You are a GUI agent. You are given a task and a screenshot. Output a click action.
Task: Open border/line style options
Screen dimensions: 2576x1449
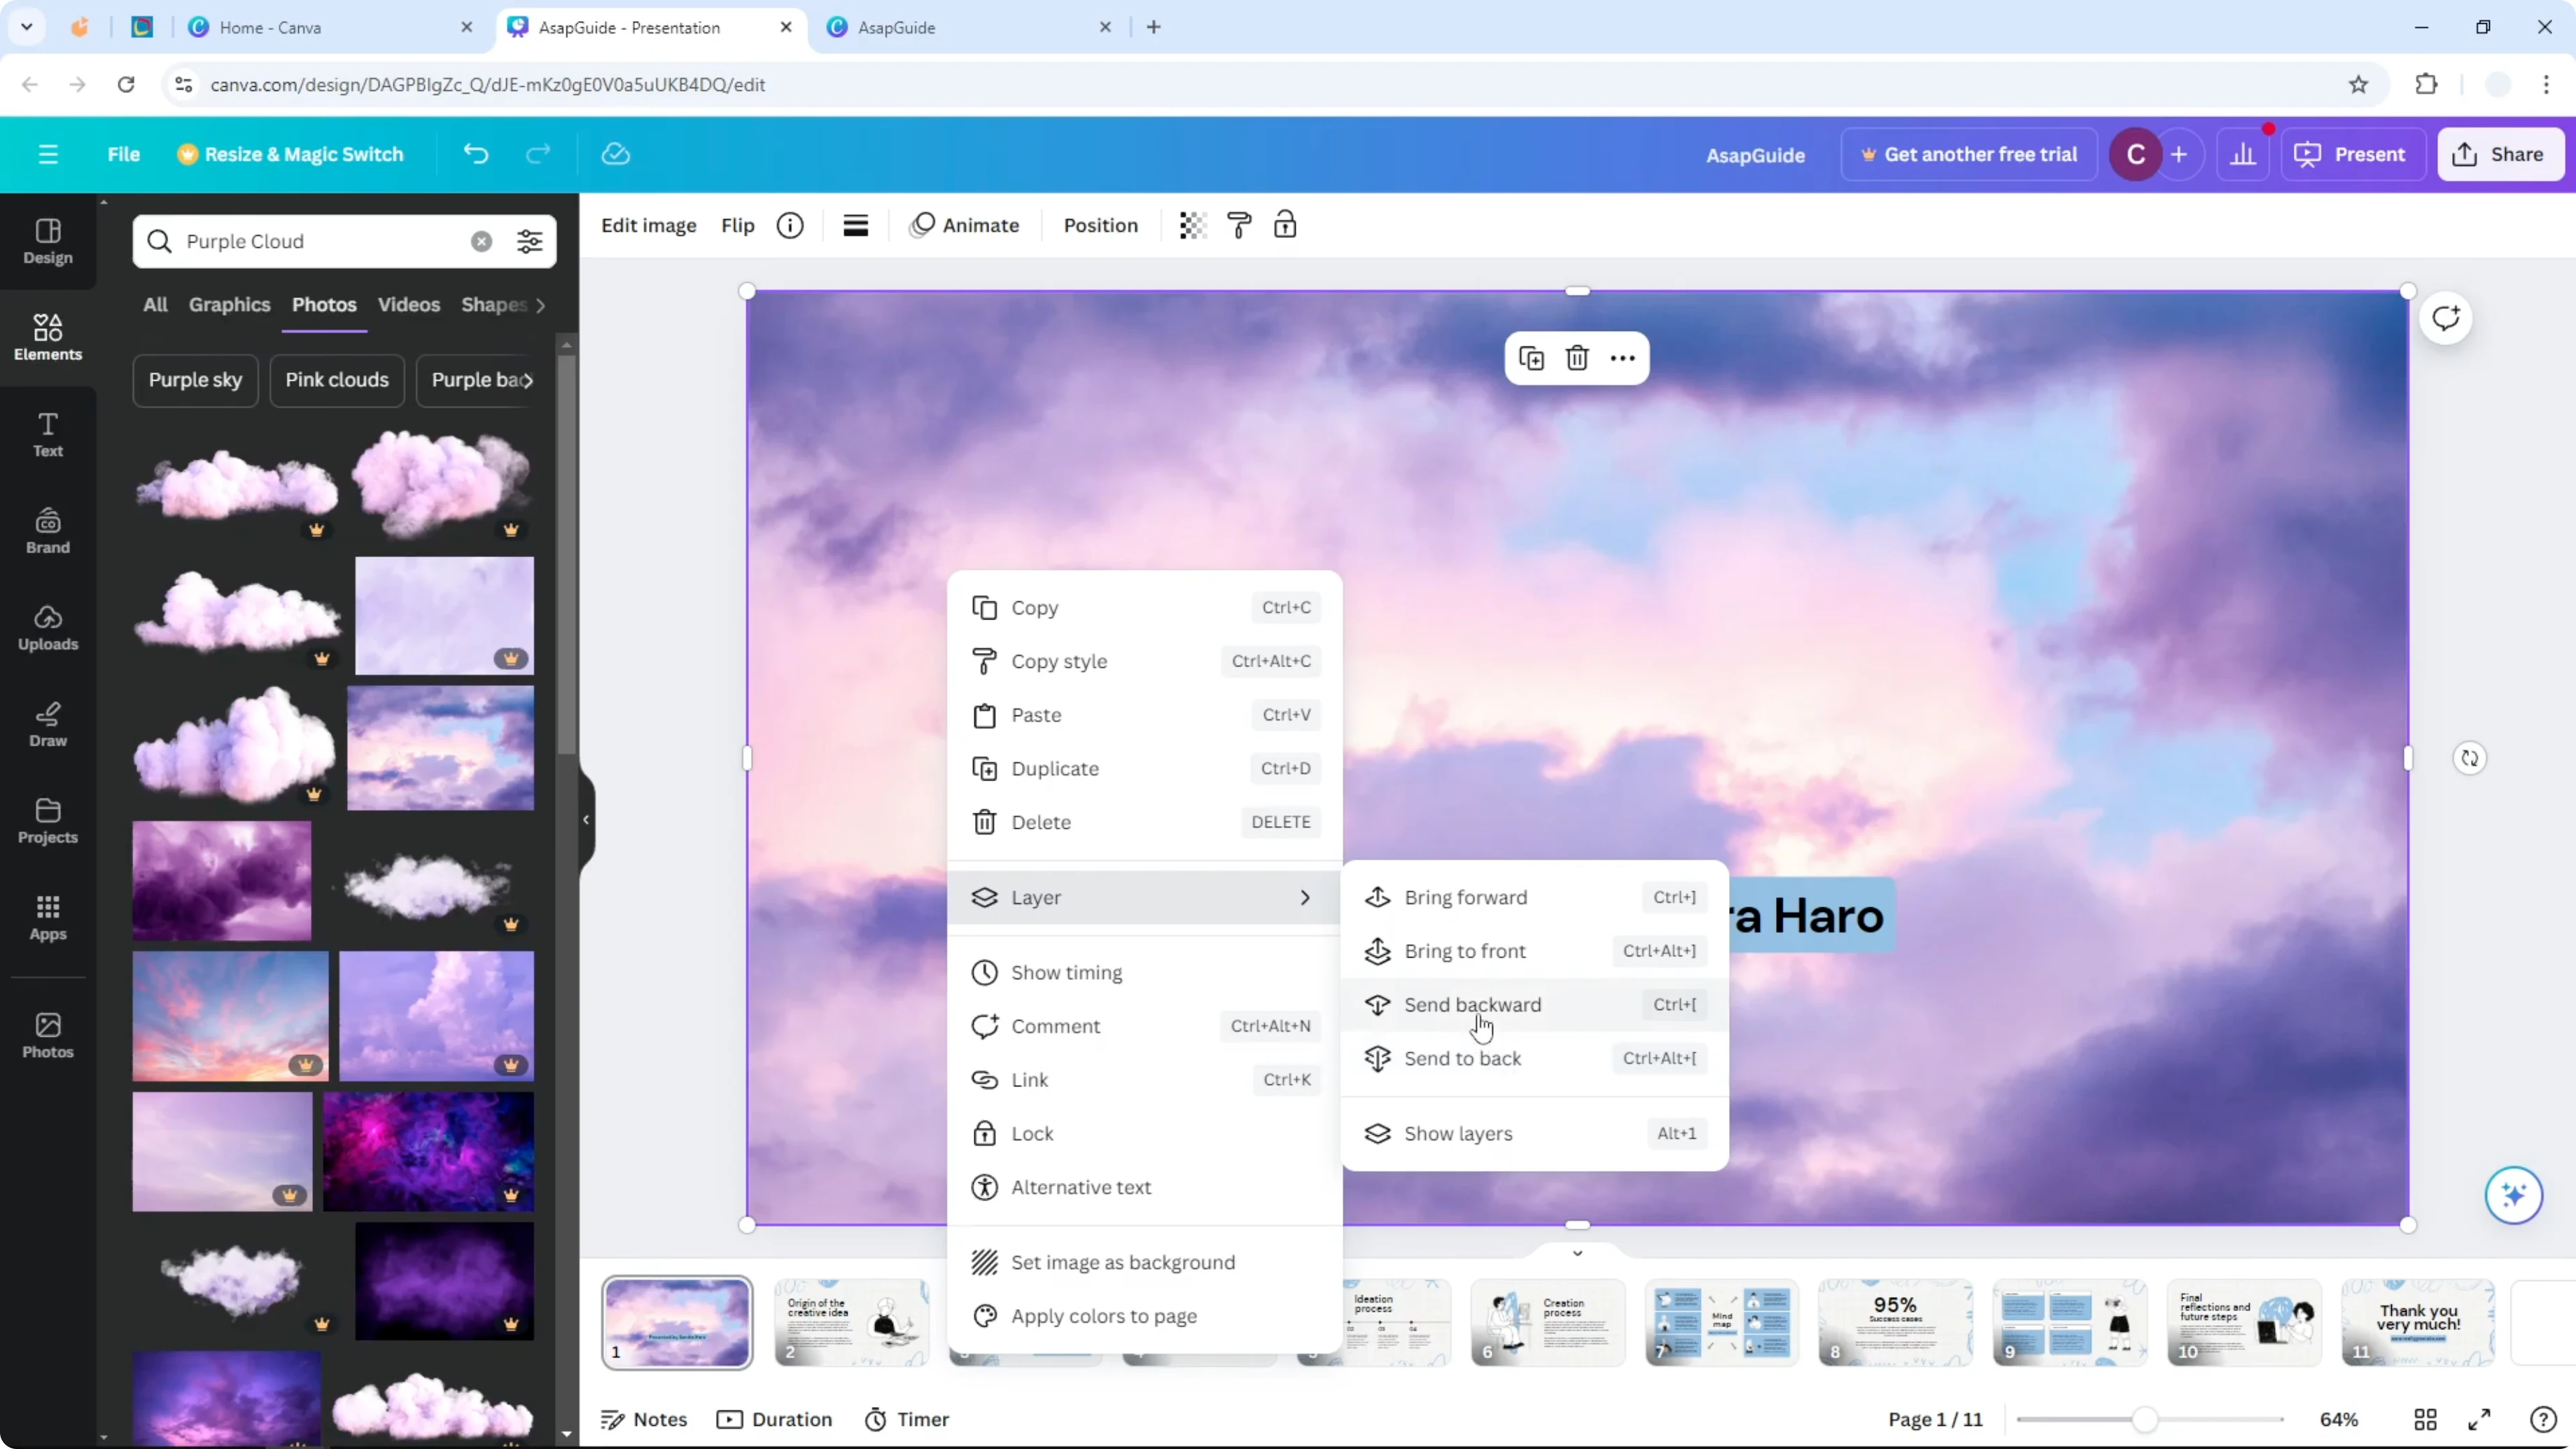click(855, 225)
